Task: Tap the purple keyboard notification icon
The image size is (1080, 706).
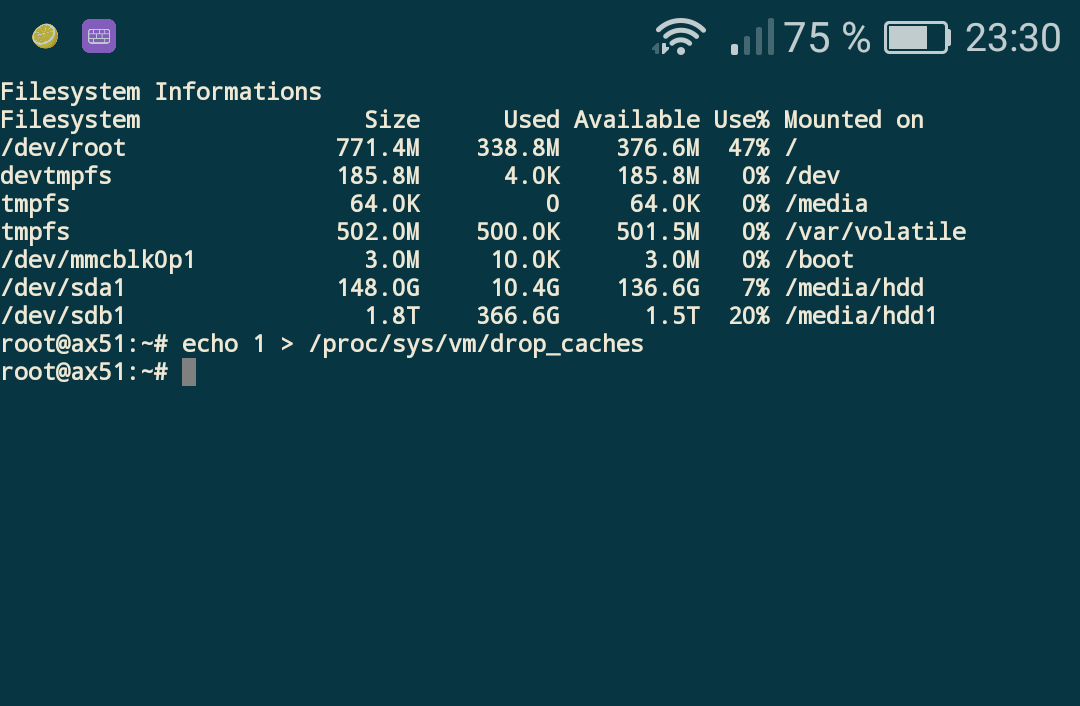Action: (99, 37)
